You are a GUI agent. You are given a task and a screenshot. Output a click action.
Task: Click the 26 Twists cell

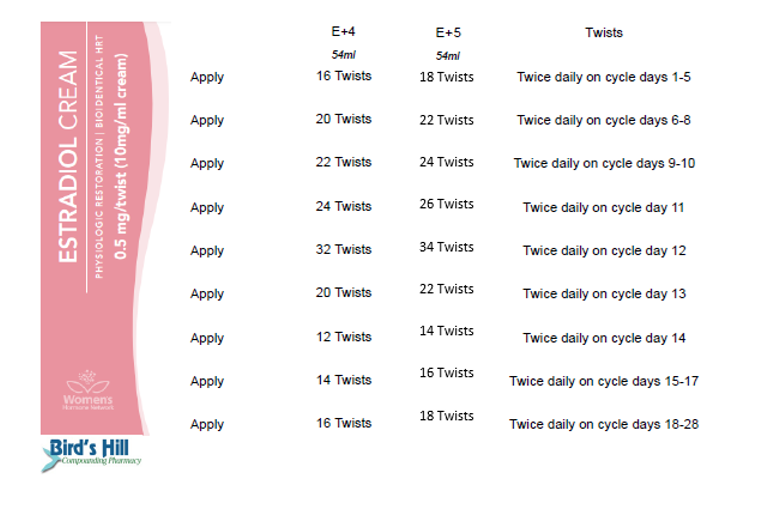(x=447, y=204)
